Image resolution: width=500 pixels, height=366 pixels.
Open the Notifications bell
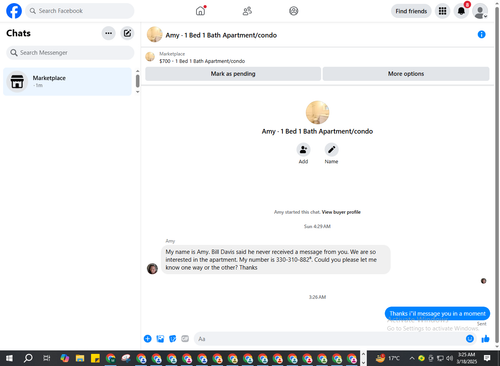[461, 11]
